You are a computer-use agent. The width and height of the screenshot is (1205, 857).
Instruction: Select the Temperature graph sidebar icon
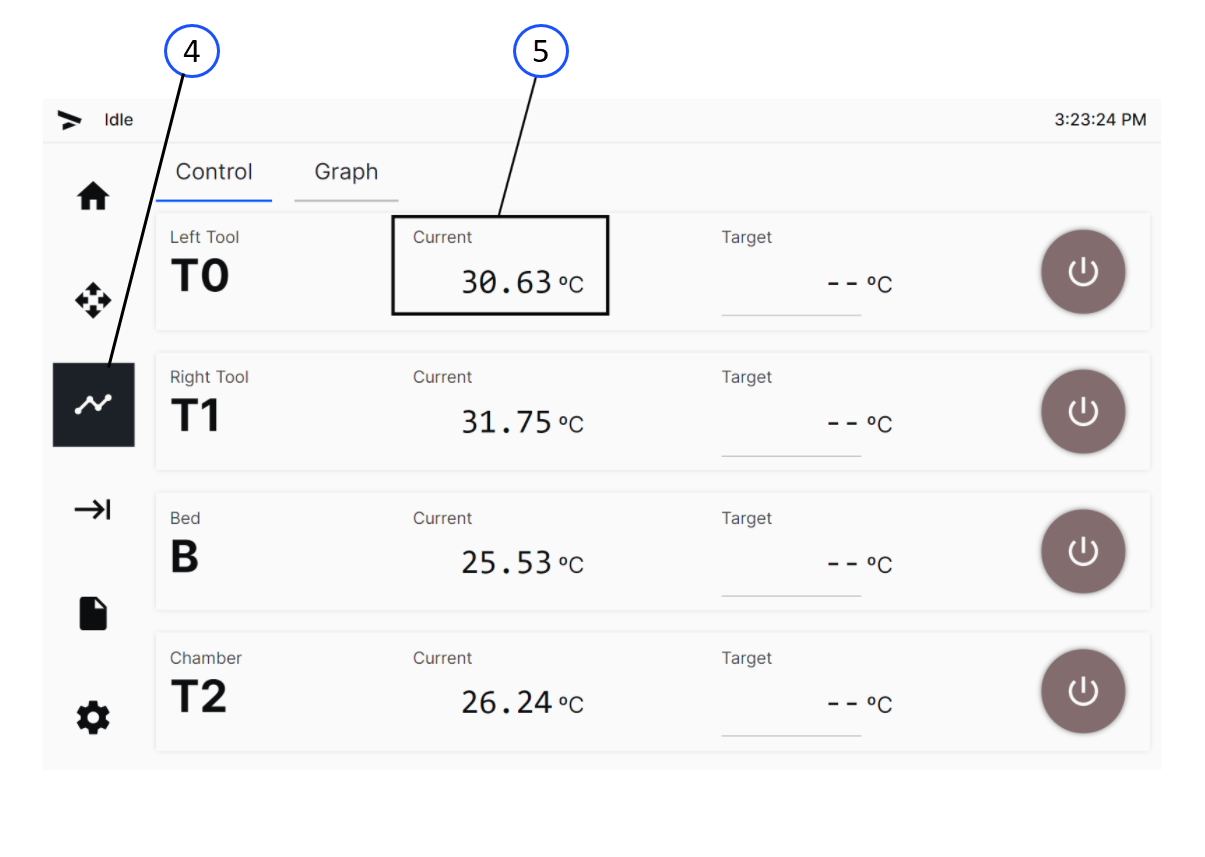pyautogui.click(x=93, y=405)
